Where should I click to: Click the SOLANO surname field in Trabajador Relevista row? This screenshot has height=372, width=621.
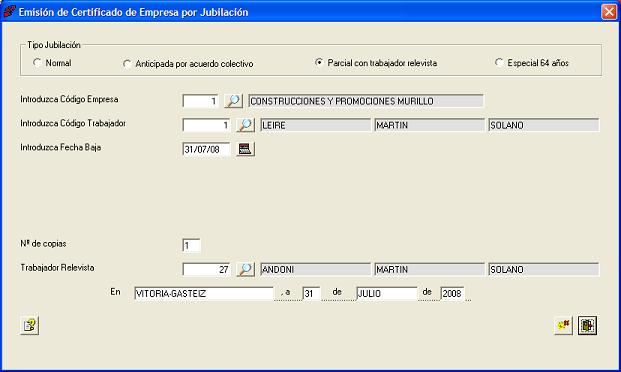(544, 269)
